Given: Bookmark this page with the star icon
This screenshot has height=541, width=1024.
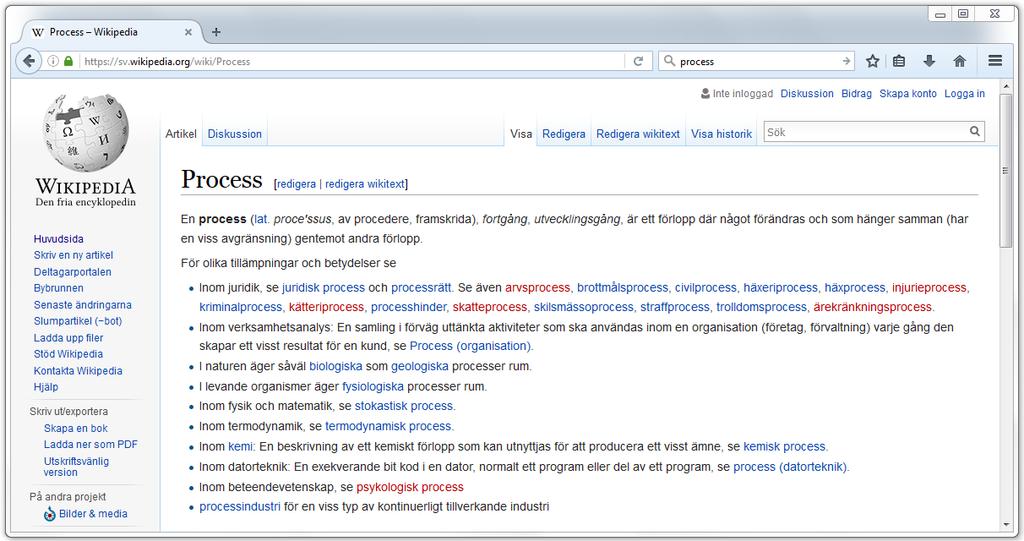Looking at the screenshot, I should [872, 61].
